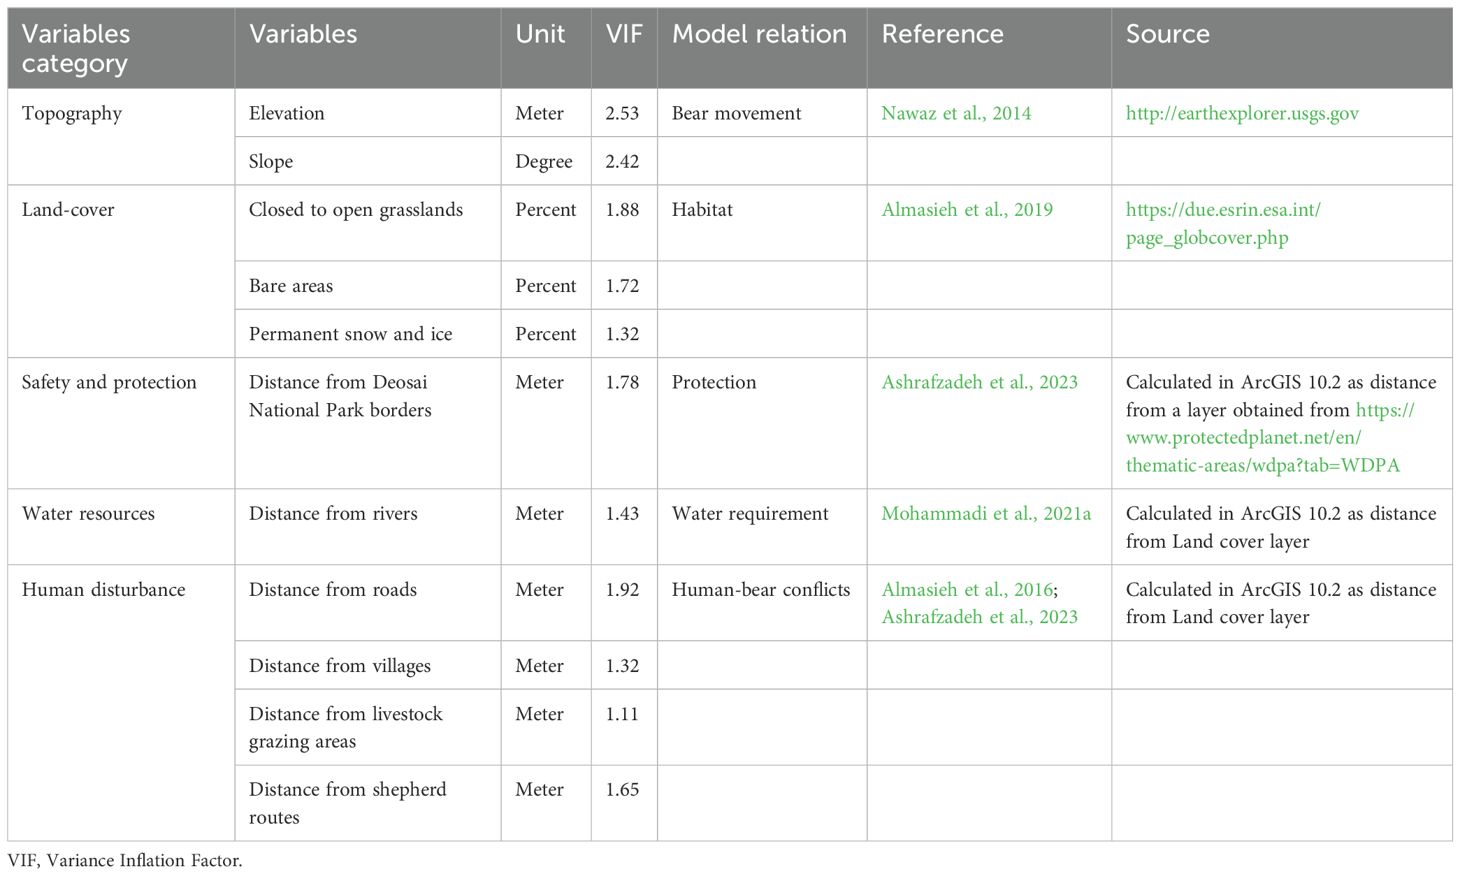Click the Unit column header
Screen dimensions: 1460x876
click(x=540, y=34)
